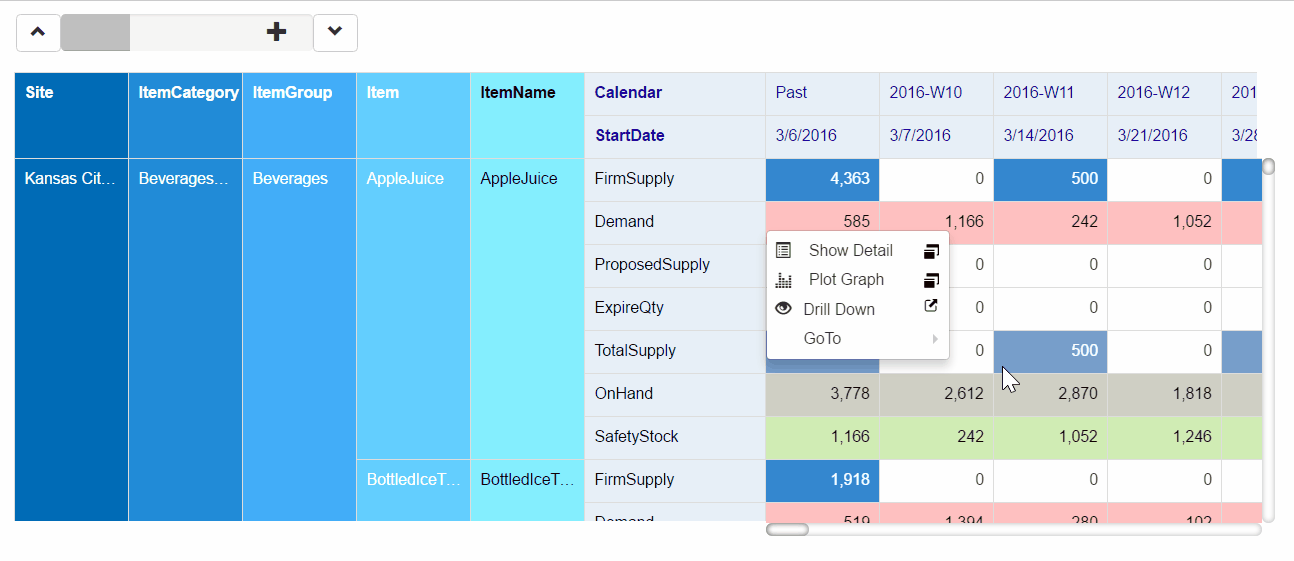Click the eye icon beside Drill Down

tap(784, 309)
